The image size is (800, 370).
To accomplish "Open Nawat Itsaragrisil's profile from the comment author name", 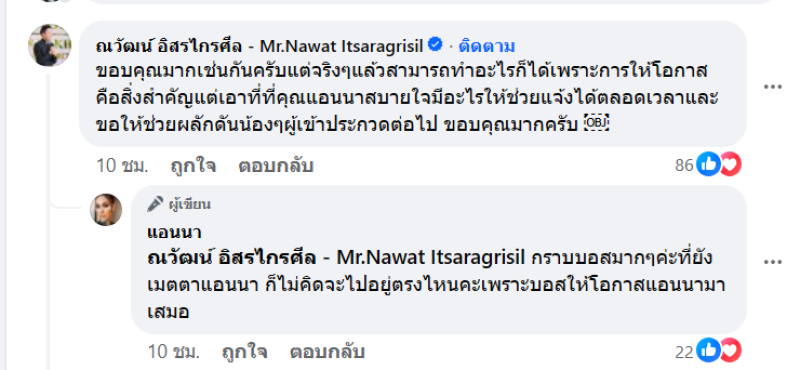I will point(260,46).
